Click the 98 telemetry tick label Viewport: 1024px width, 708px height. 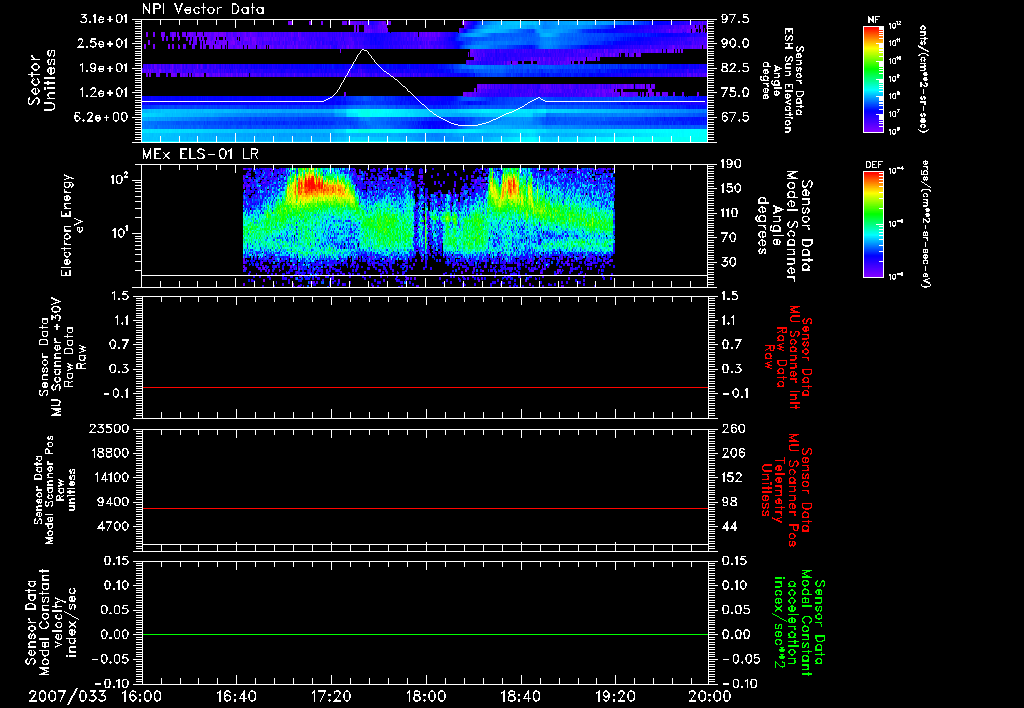729,502
